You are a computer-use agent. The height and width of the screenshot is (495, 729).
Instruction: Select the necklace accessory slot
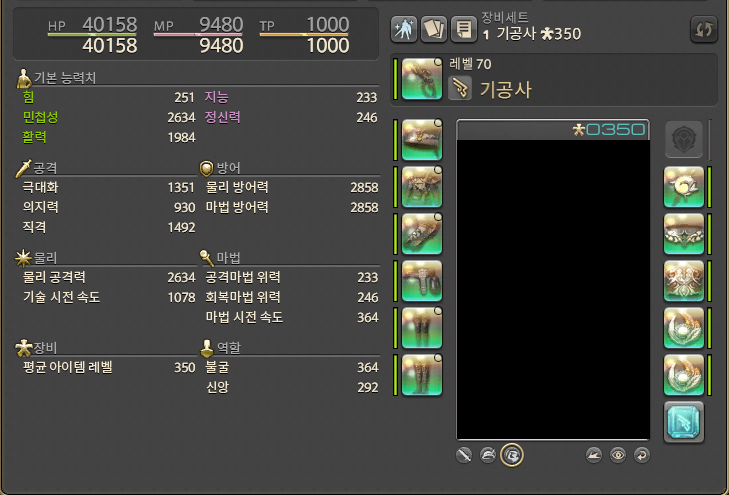(683, 233)
